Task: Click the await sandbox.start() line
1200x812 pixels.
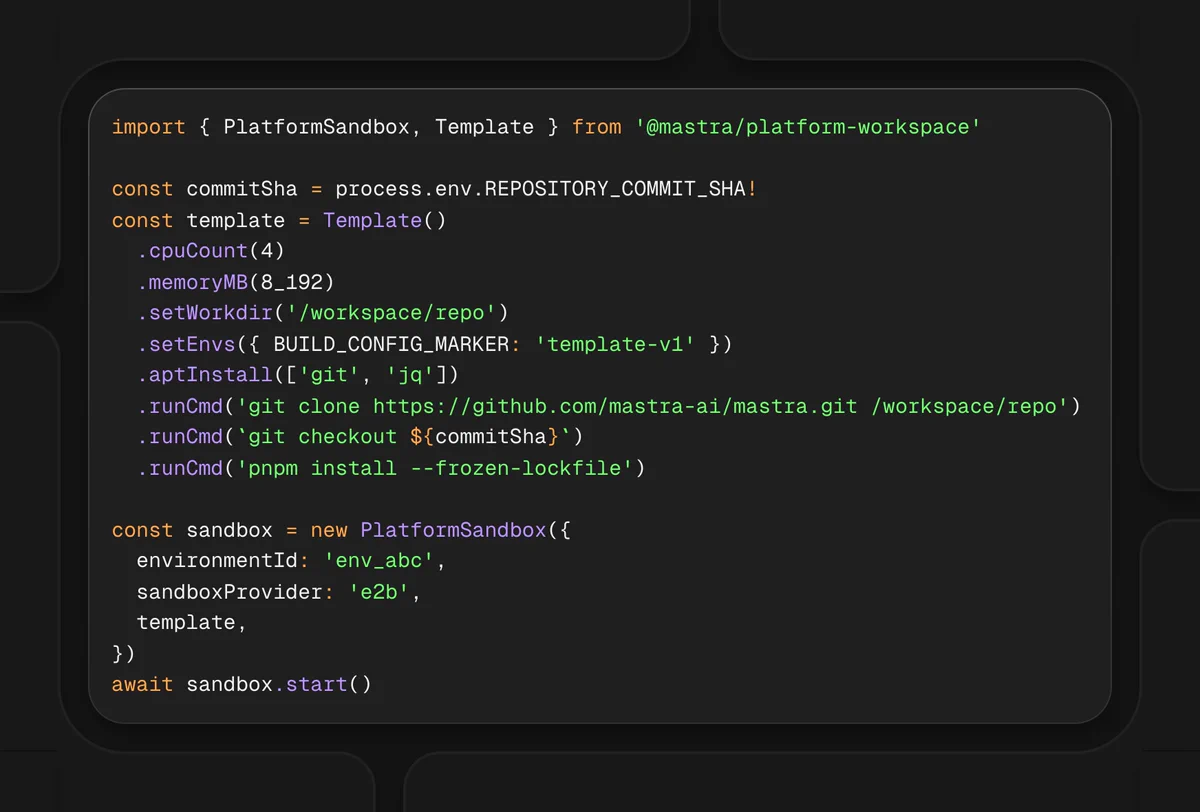Action: click(242, 685)
